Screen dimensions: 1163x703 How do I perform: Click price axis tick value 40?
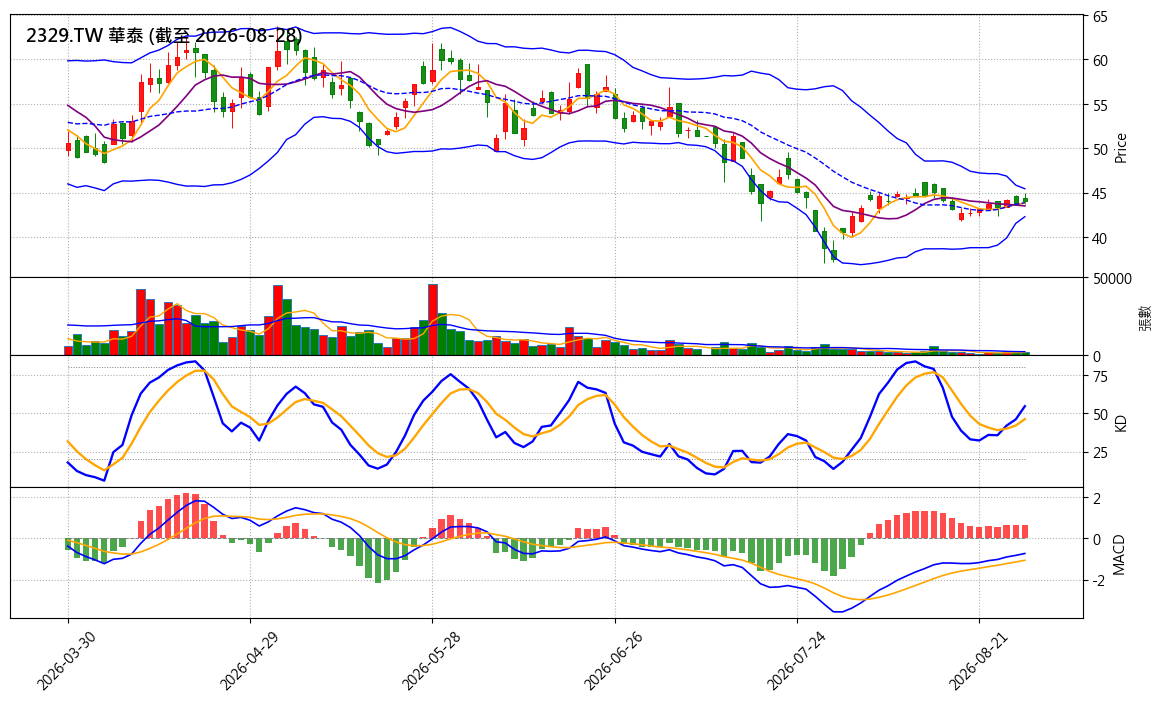(1100, 238)
